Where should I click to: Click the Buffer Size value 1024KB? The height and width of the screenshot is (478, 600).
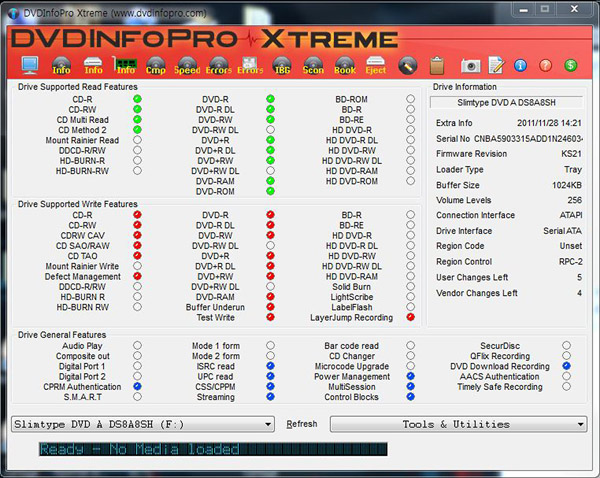(x=567, y=185)
